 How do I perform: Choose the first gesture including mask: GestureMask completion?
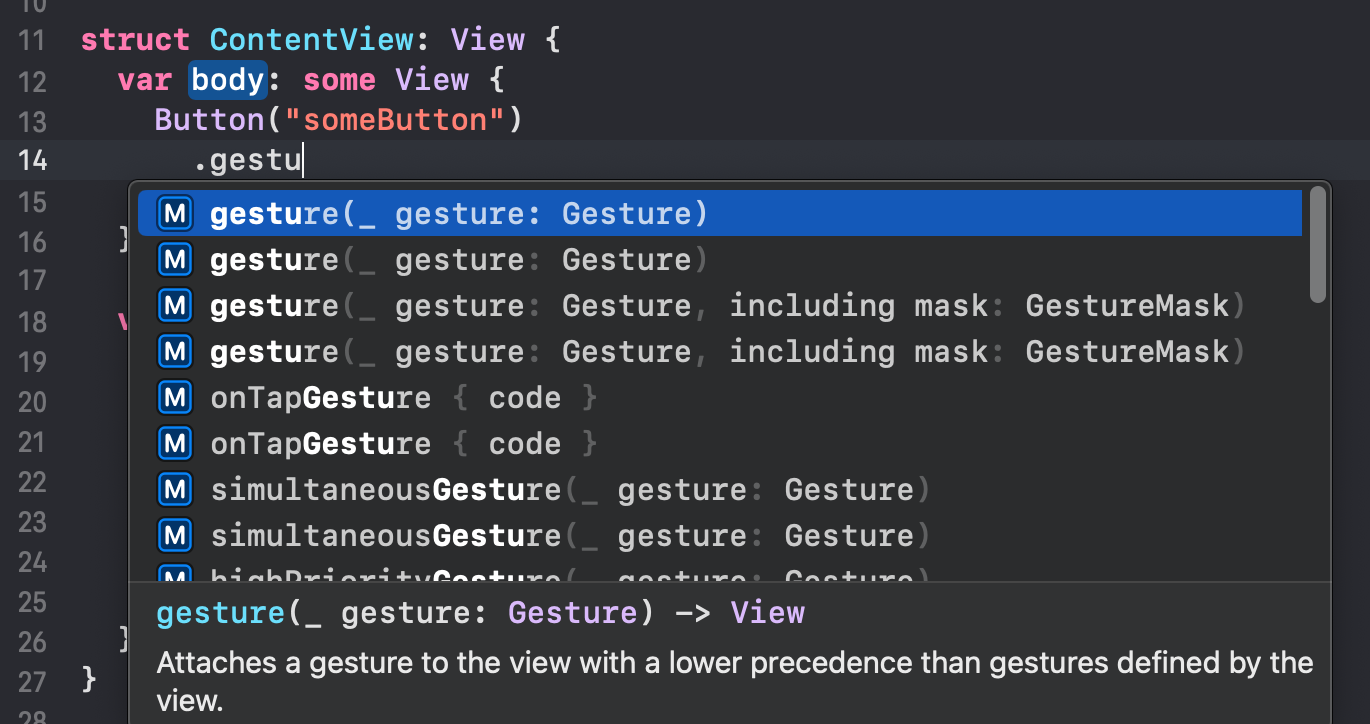720,306
